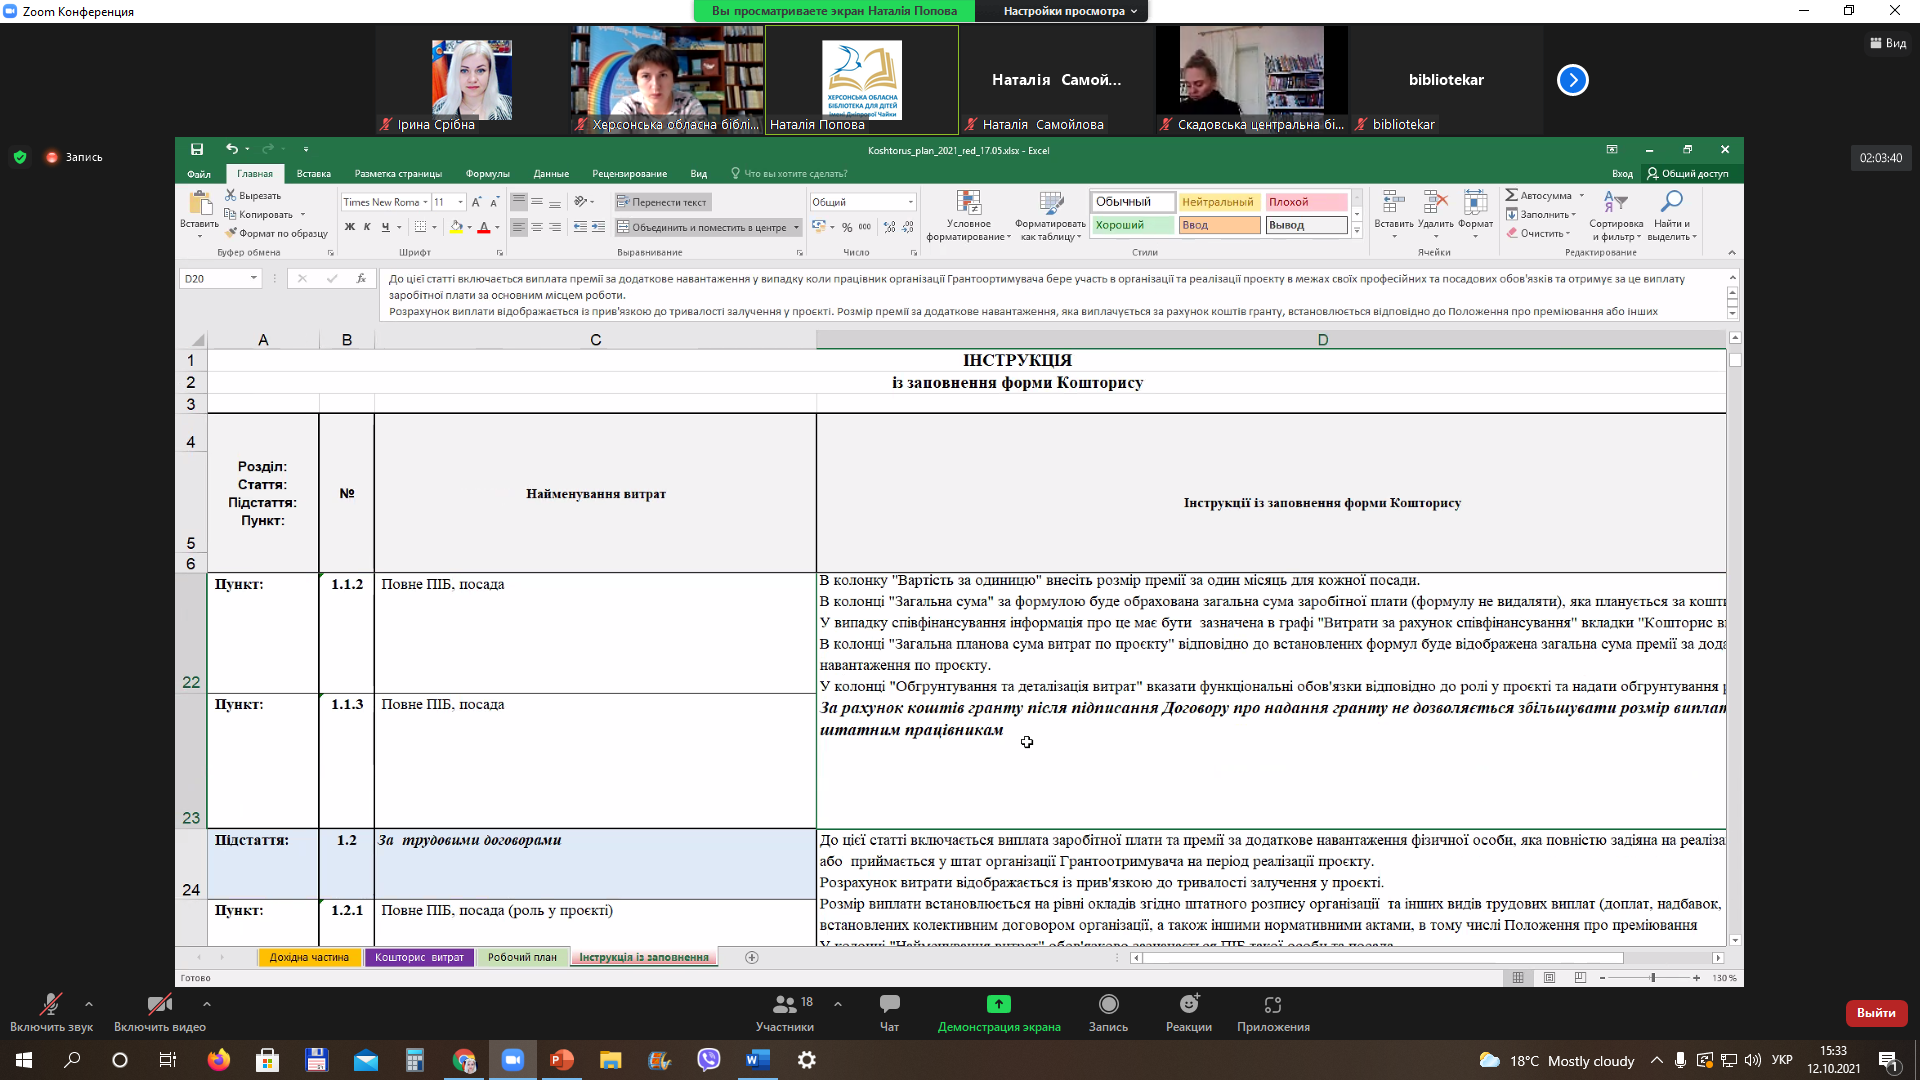This screenshot has height=1080, width=1920.
Task: Switch to the Формулы ribbon tab
Action: click(488, 174)
